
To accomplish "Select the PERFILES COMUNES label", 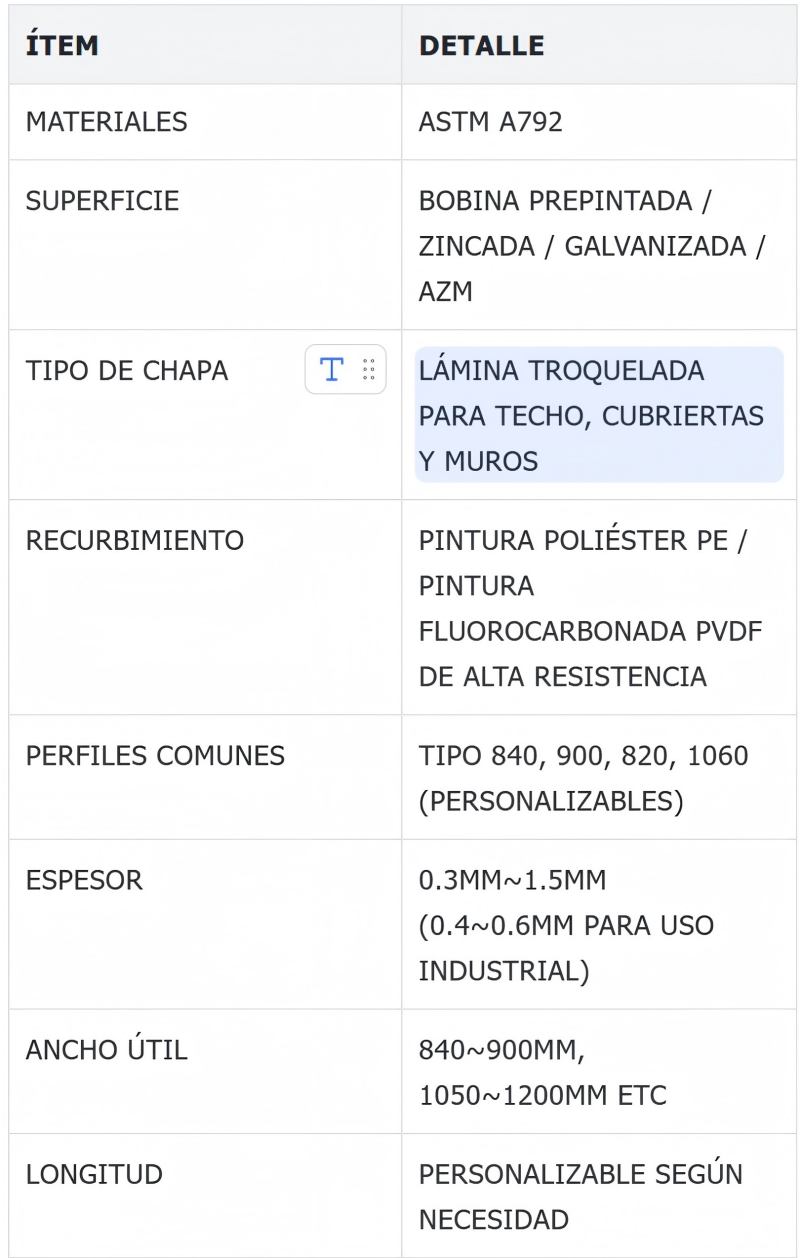I will click(x=155, y=756).
